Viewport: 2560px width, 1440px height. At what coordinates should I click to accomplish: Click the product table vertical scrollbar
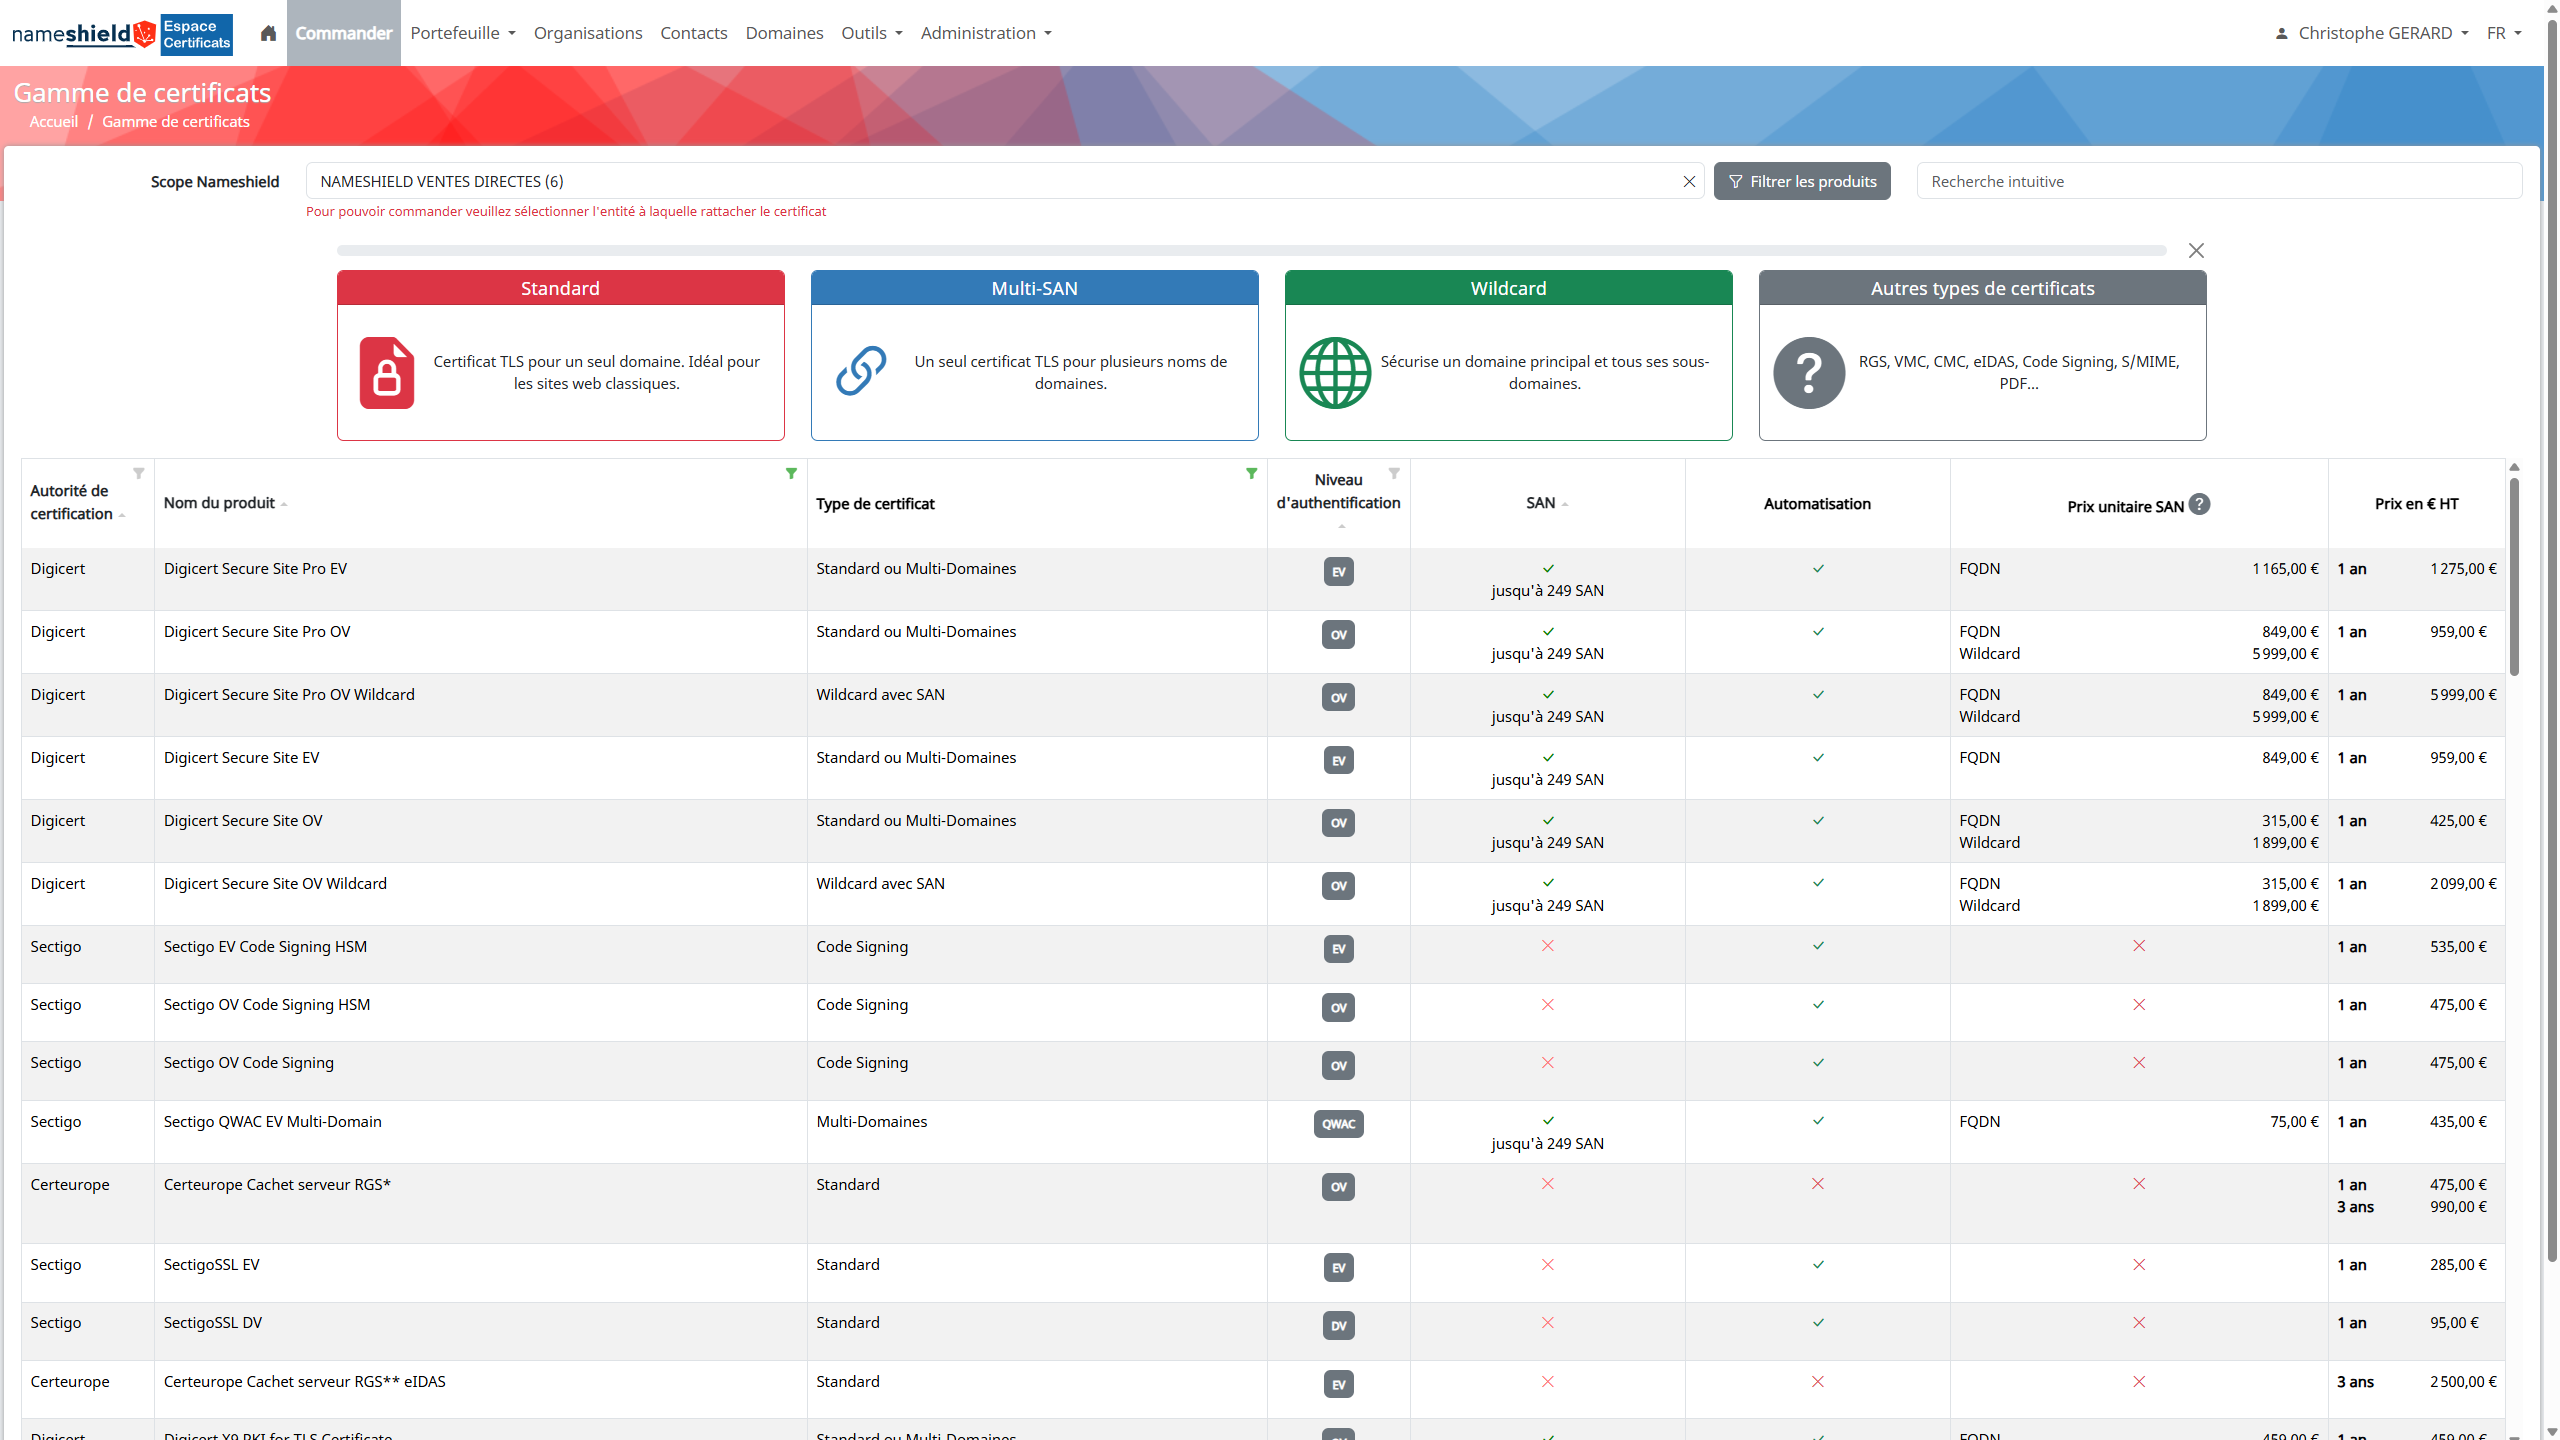(x=2514, y=578)
